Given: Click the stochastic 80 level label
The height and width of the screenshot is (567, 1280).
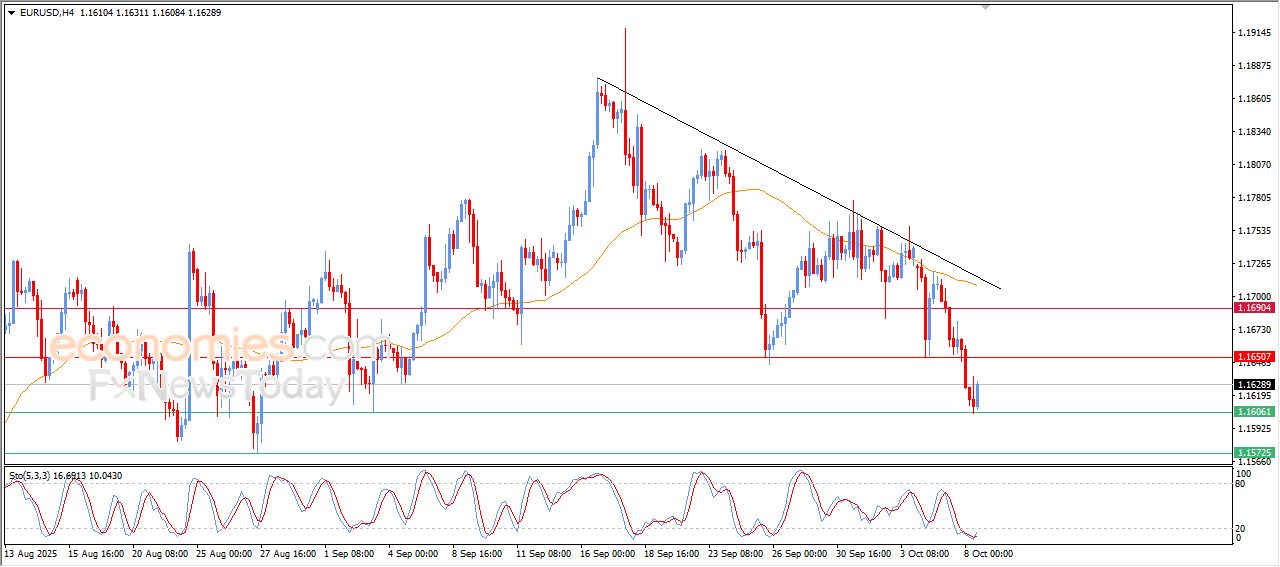Looking at the screenshot, I should [x=1241, y=484].
